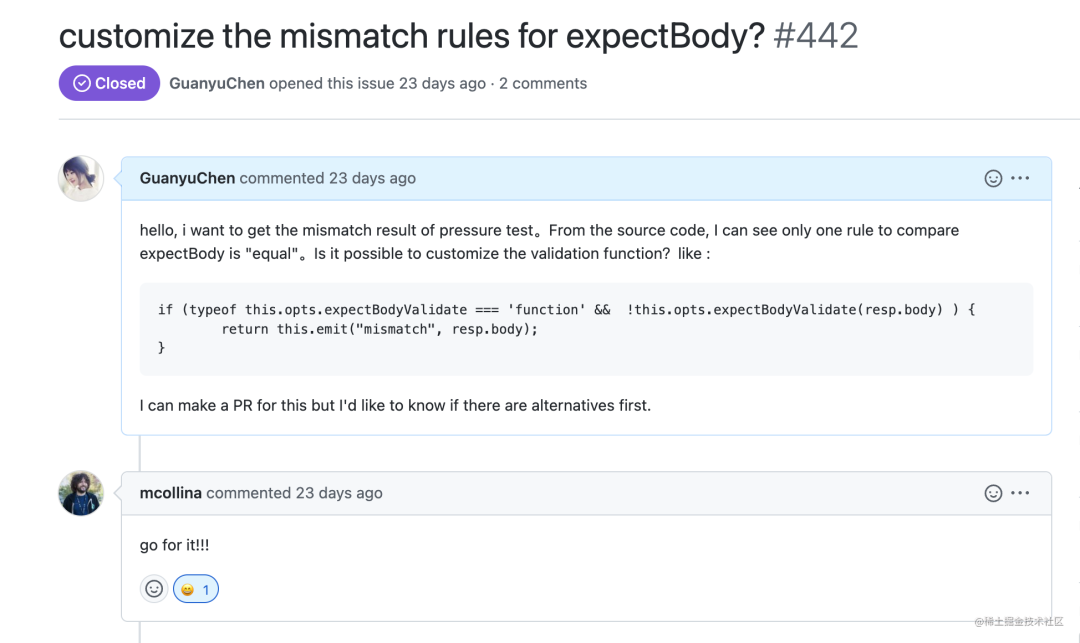
Task: Toggle the smile reaction with count 1
Action: pos(196,589)
